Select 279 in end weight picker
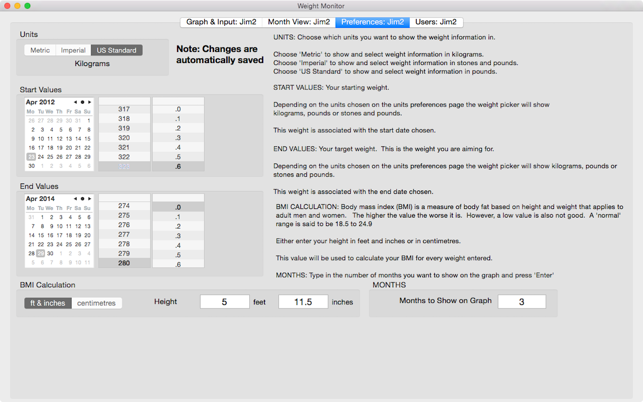This screenshot has width=643, height=402. tap(124, 254)
